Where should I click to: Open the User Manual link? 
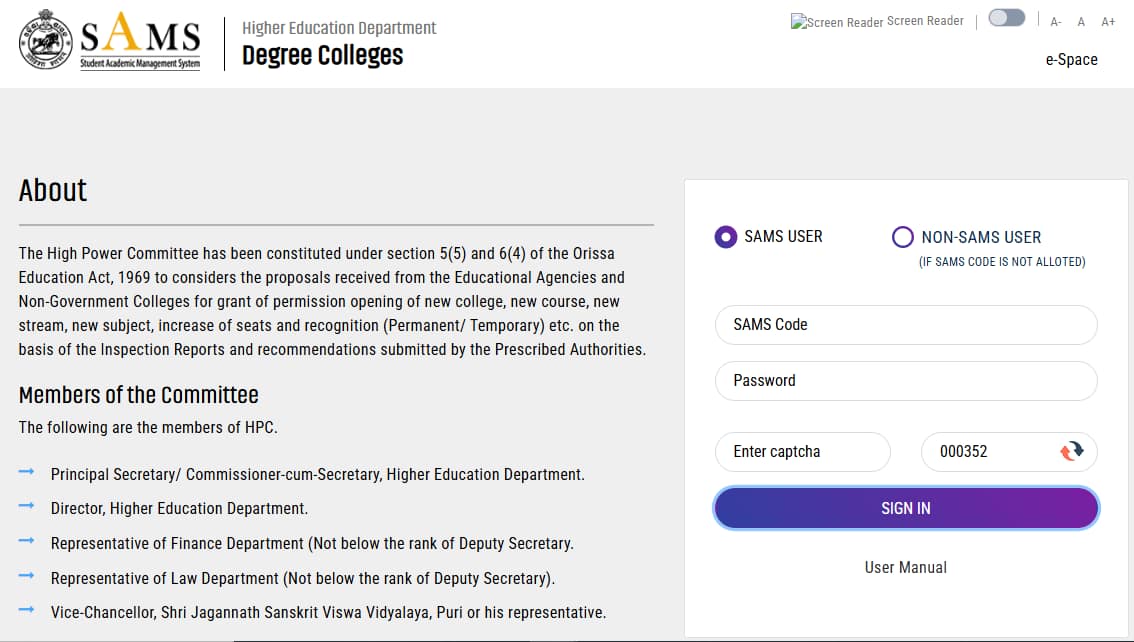point(905,568)
